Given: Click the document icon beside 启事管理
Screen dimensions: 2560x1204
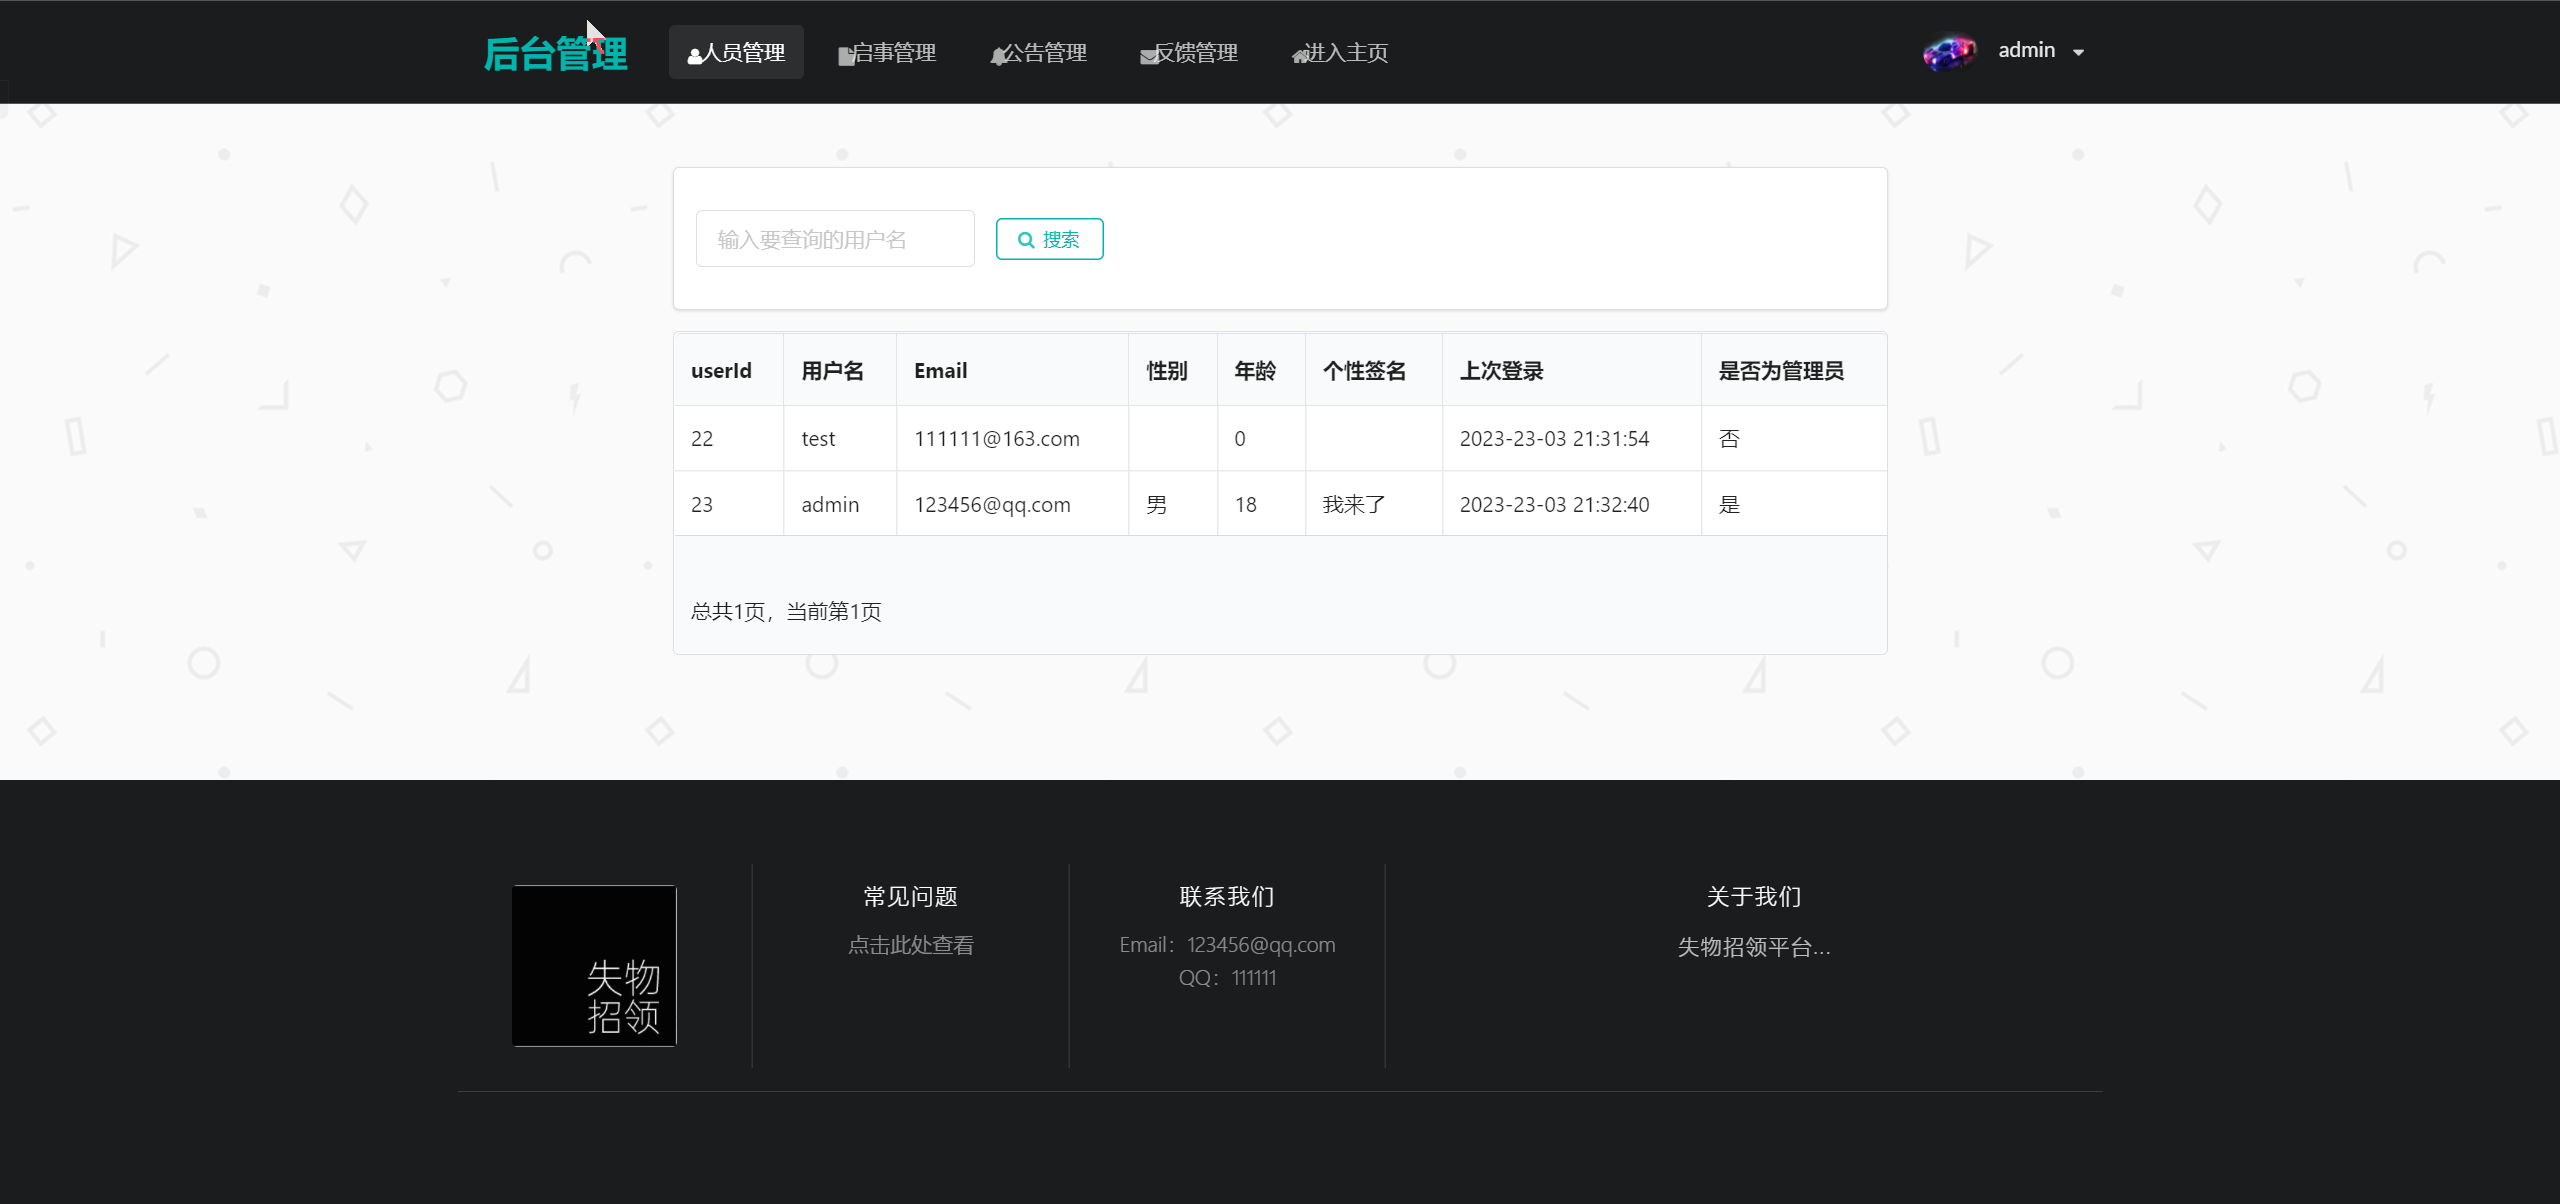Looking at the screenshot, I should (x=846, y=56).
